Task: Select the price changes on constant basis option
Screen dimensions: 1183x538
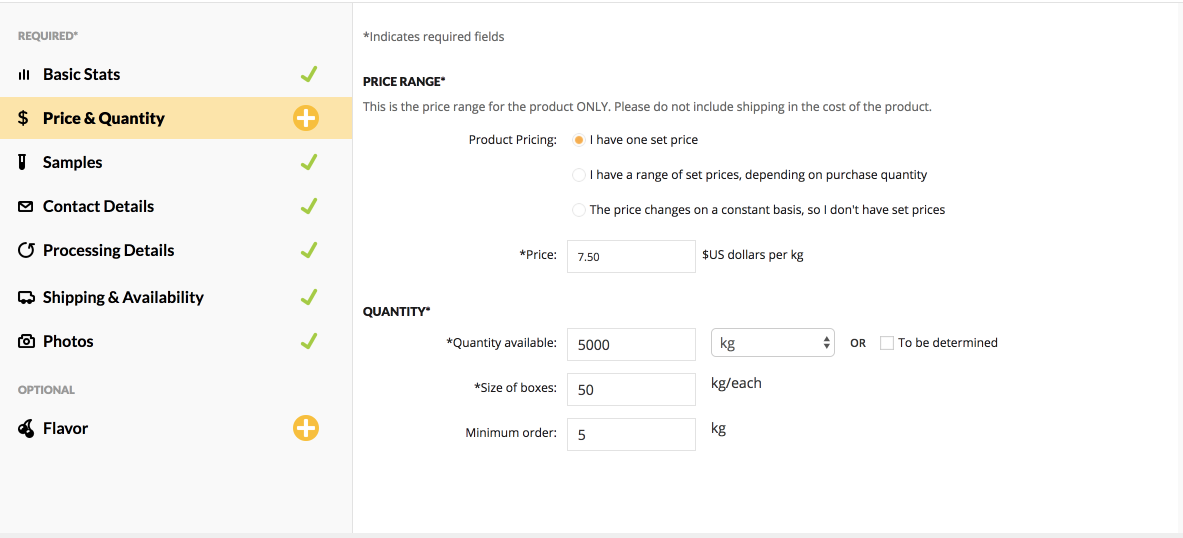Action: point(579,210)
